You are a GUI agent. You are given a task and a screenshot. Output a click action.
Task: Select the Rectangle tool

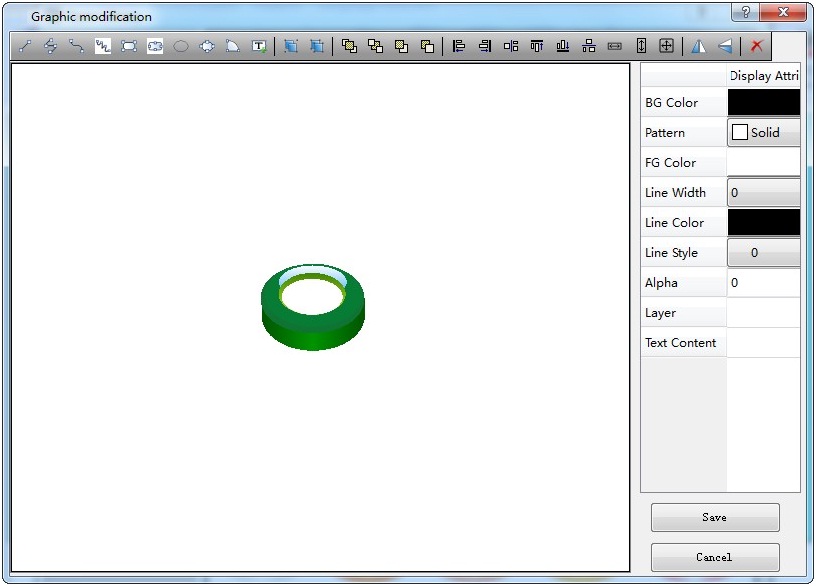coord(128,46)
